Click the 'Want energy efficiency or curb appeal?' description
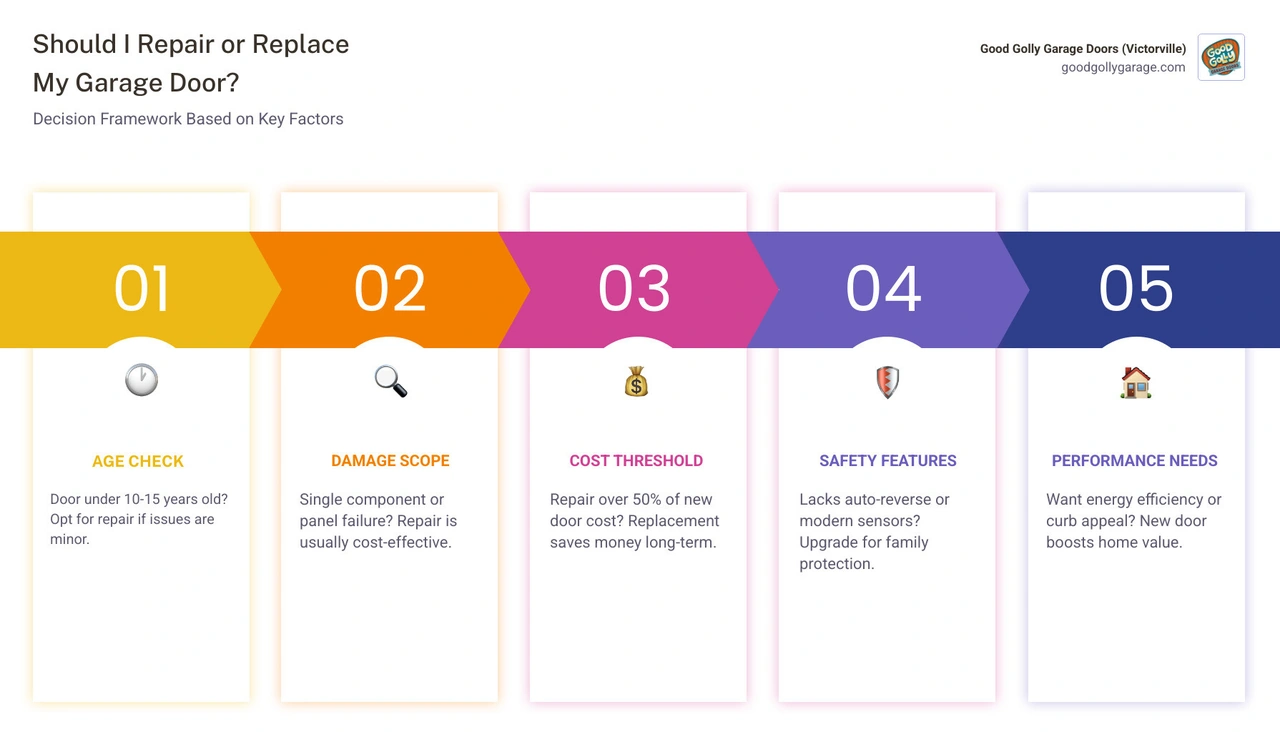Viewport: 1280px width, 732px height. (x=1134, y=521)
